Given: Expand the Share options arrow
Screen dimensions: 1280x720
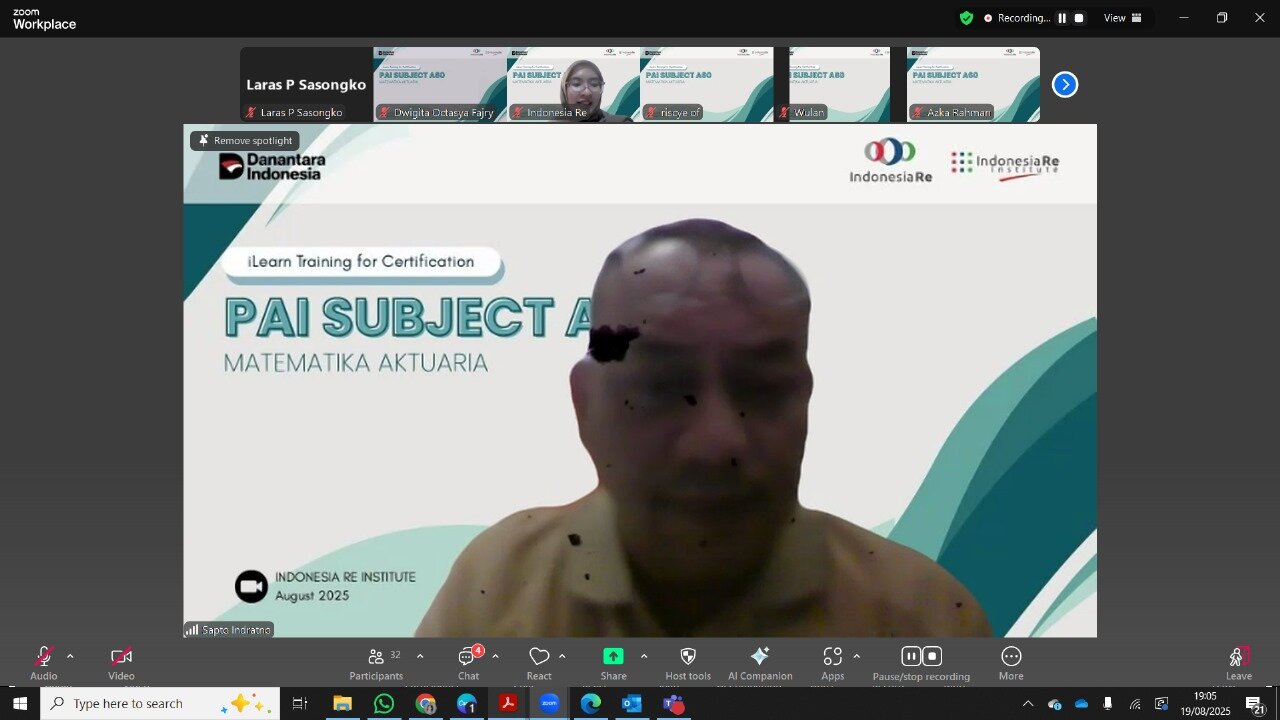Looking at the screenshot, I should (x=643, y=656).
